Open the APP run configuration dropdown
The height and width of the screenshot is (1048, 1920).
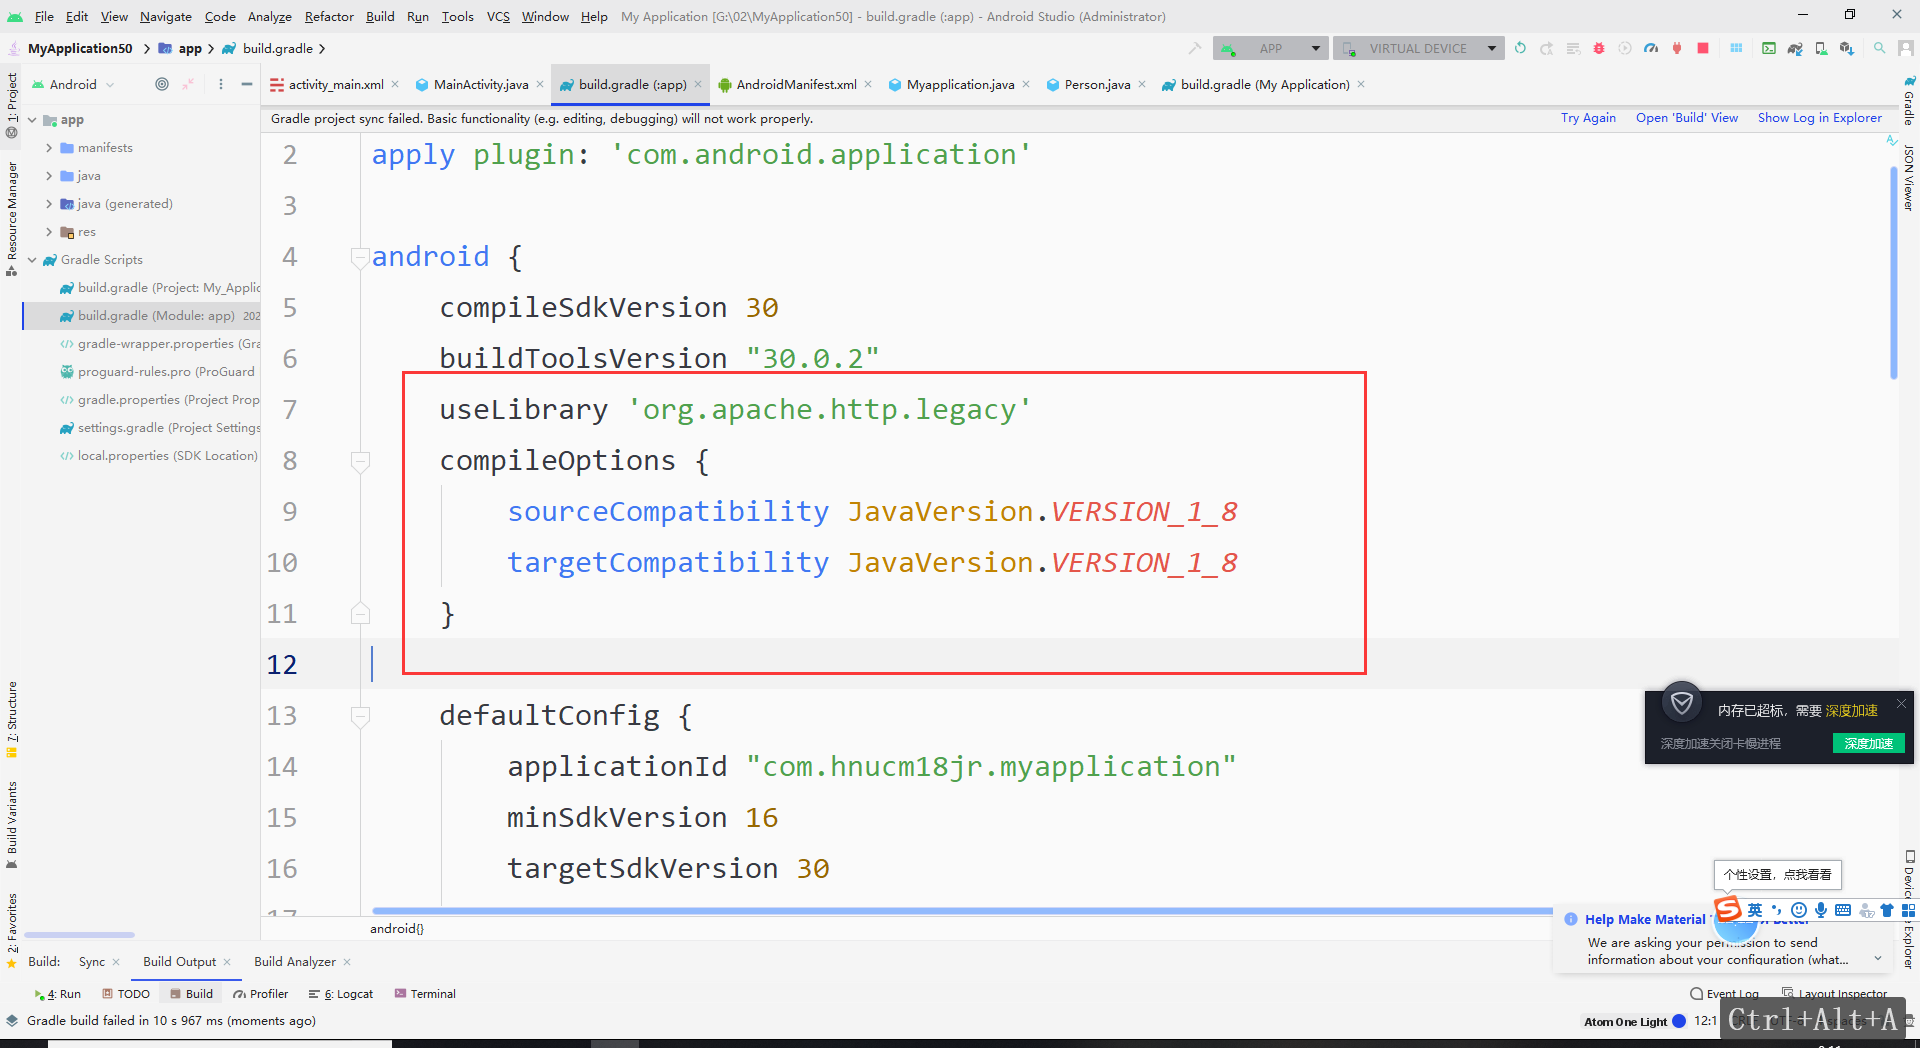1271,48
